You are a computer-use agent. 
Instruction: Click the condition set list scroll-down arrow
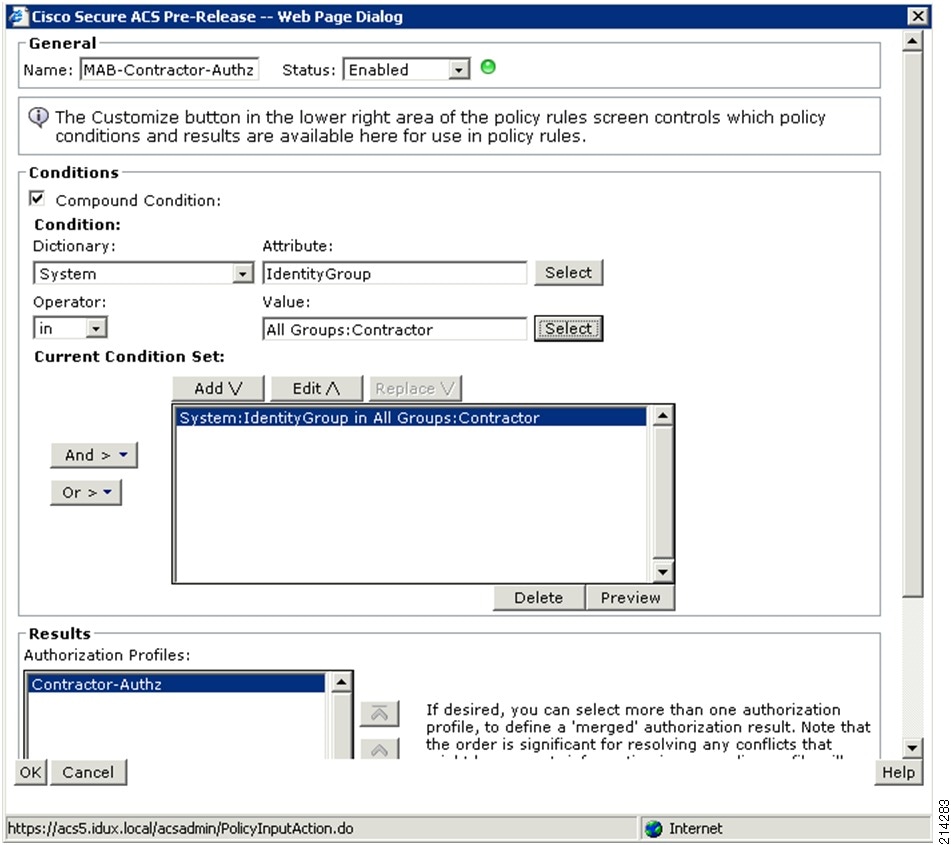click(x=662, y=571)
